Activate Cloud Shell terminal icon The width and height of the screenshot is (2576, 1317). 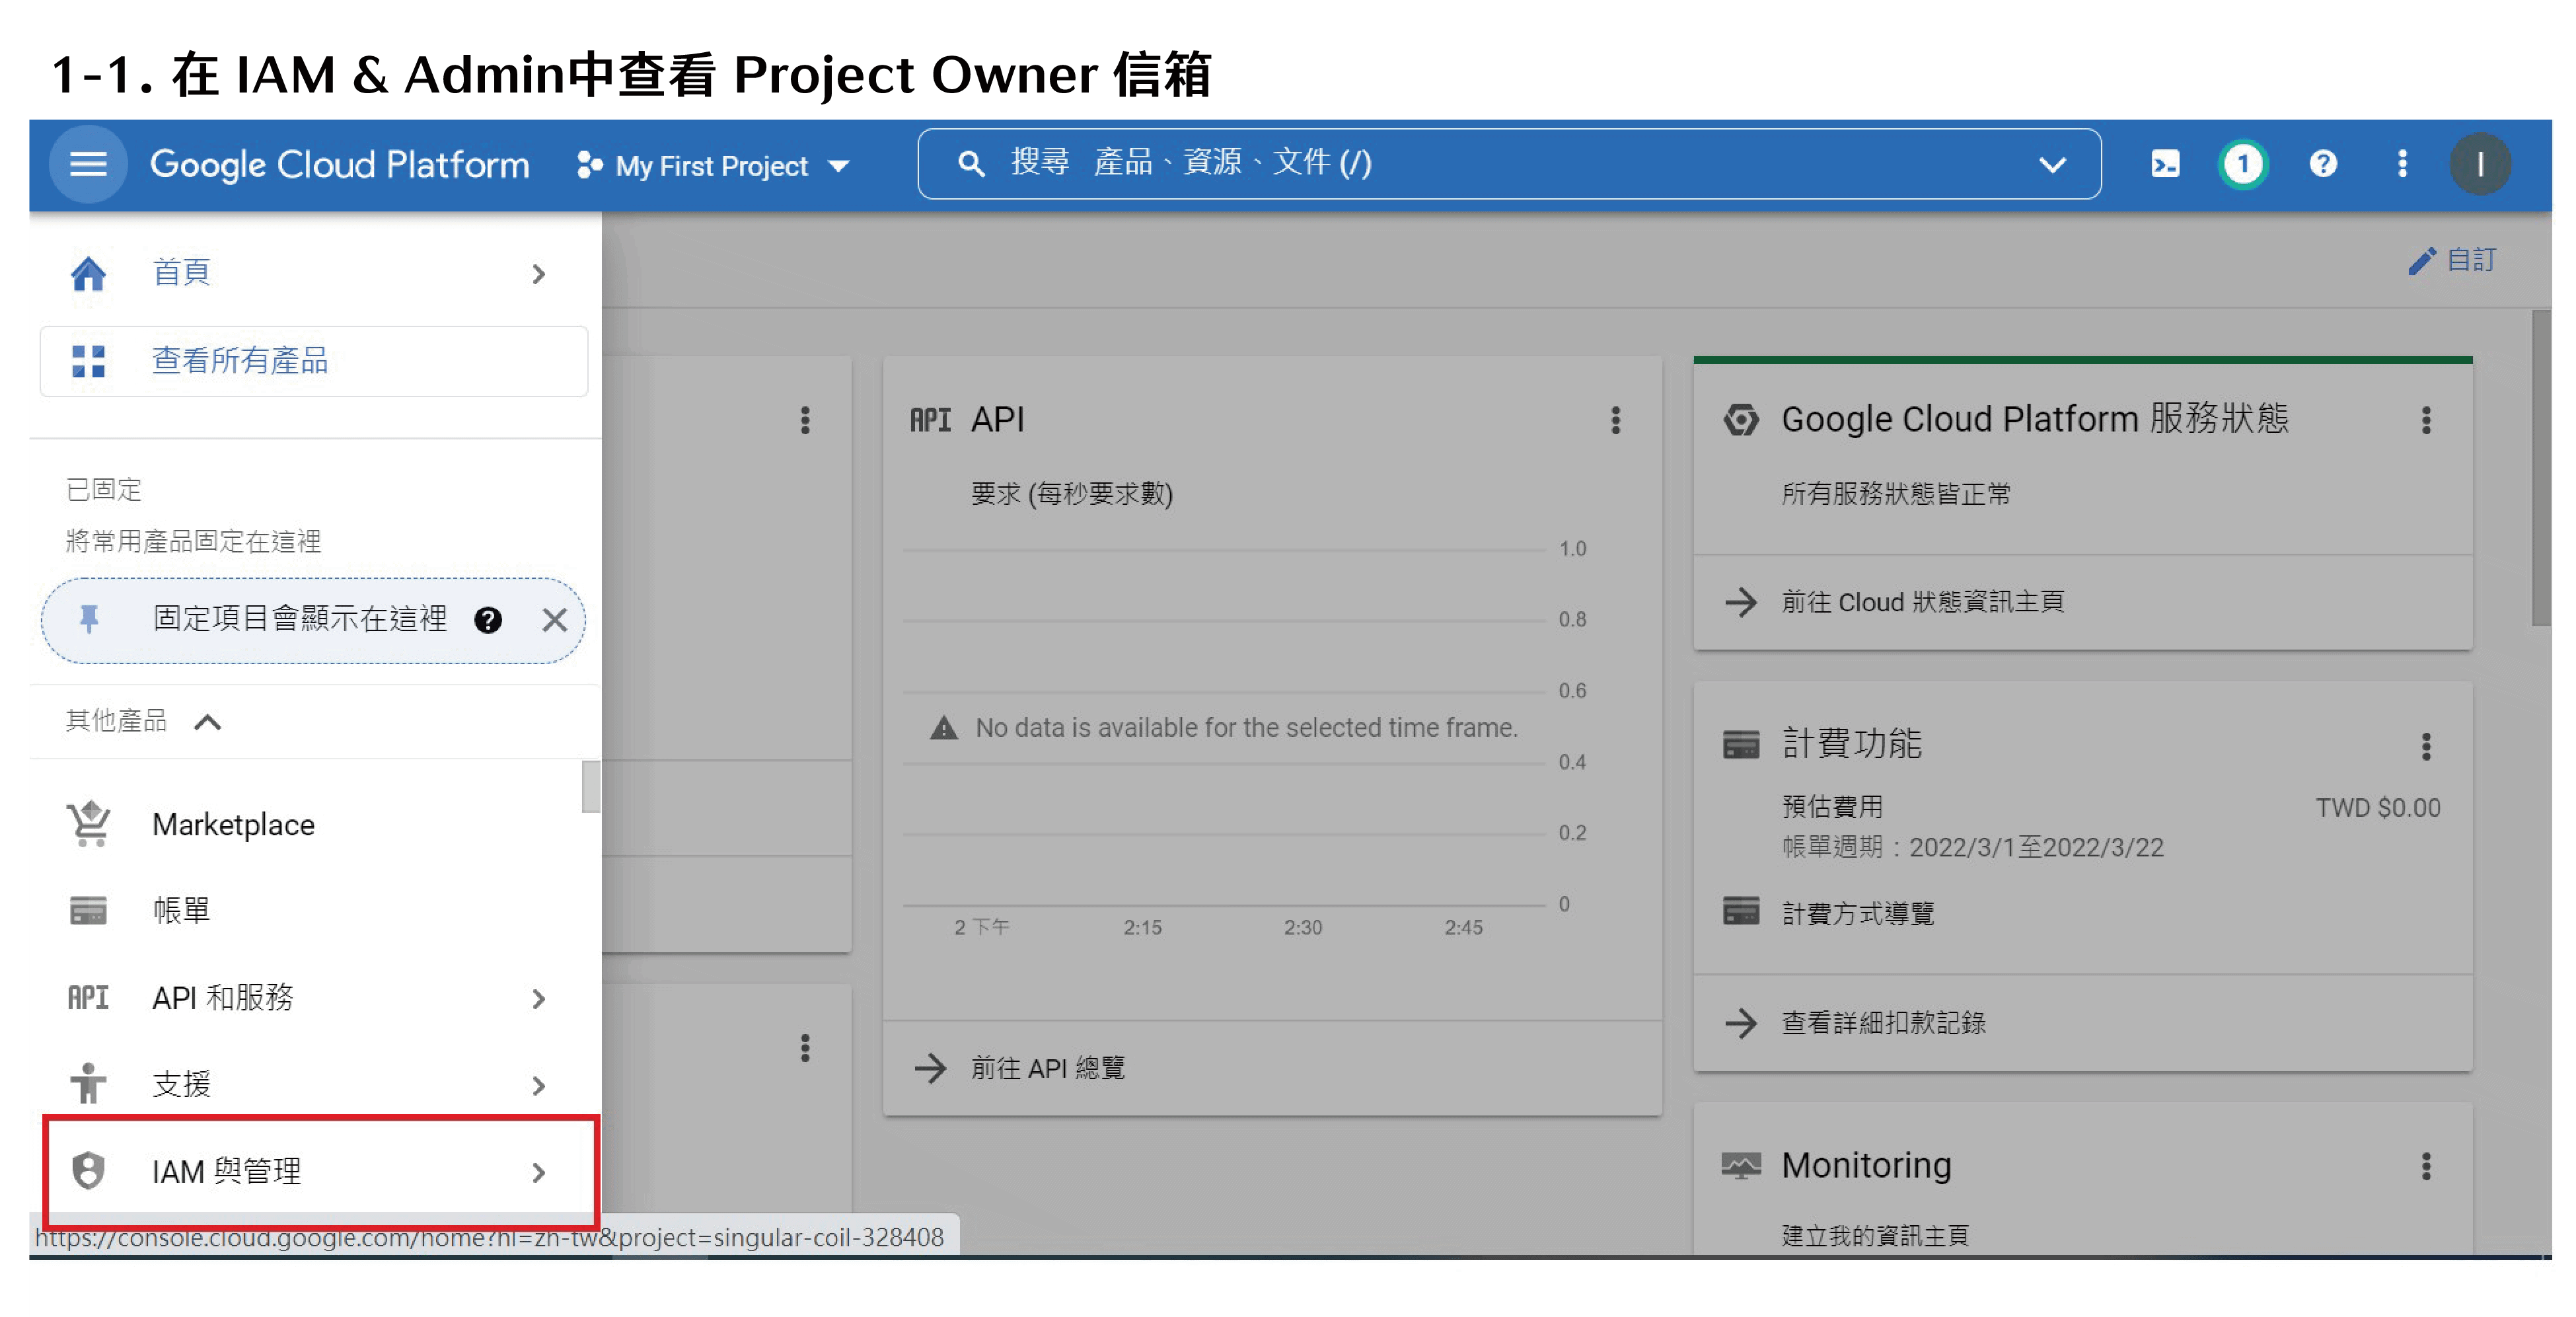click(x=2165, y=164)
